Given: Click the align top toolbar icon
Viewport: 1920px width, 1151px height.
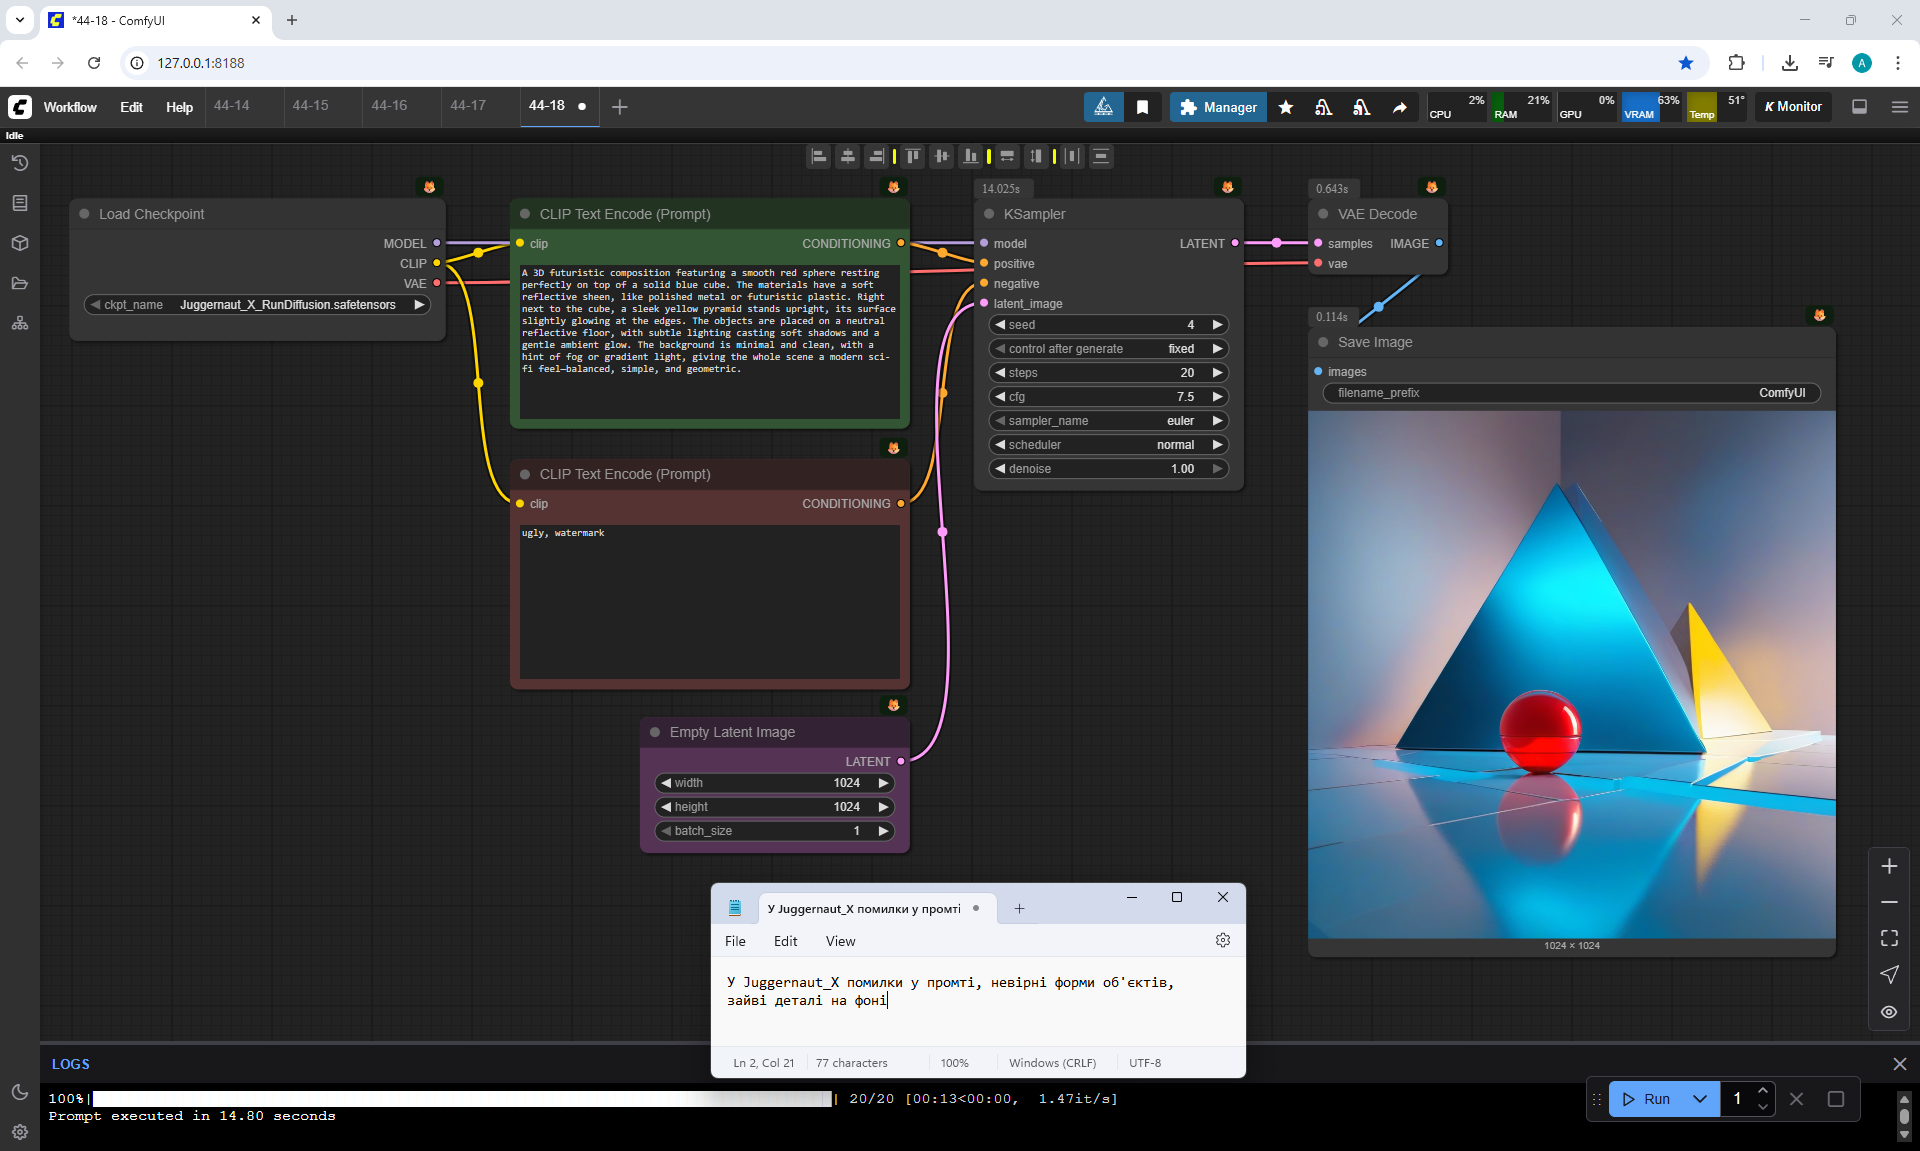Looking at the screenshot, I should (912, 156).
